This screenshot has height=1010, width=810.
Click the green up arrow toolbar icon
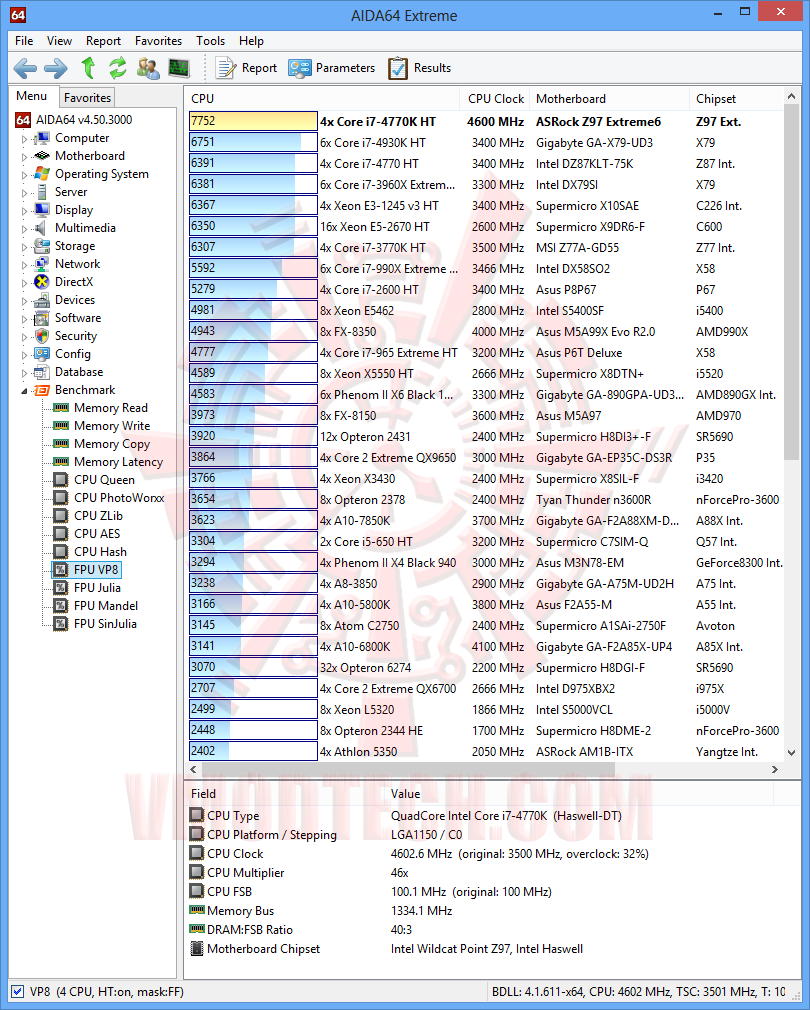(x=88, y=68)
